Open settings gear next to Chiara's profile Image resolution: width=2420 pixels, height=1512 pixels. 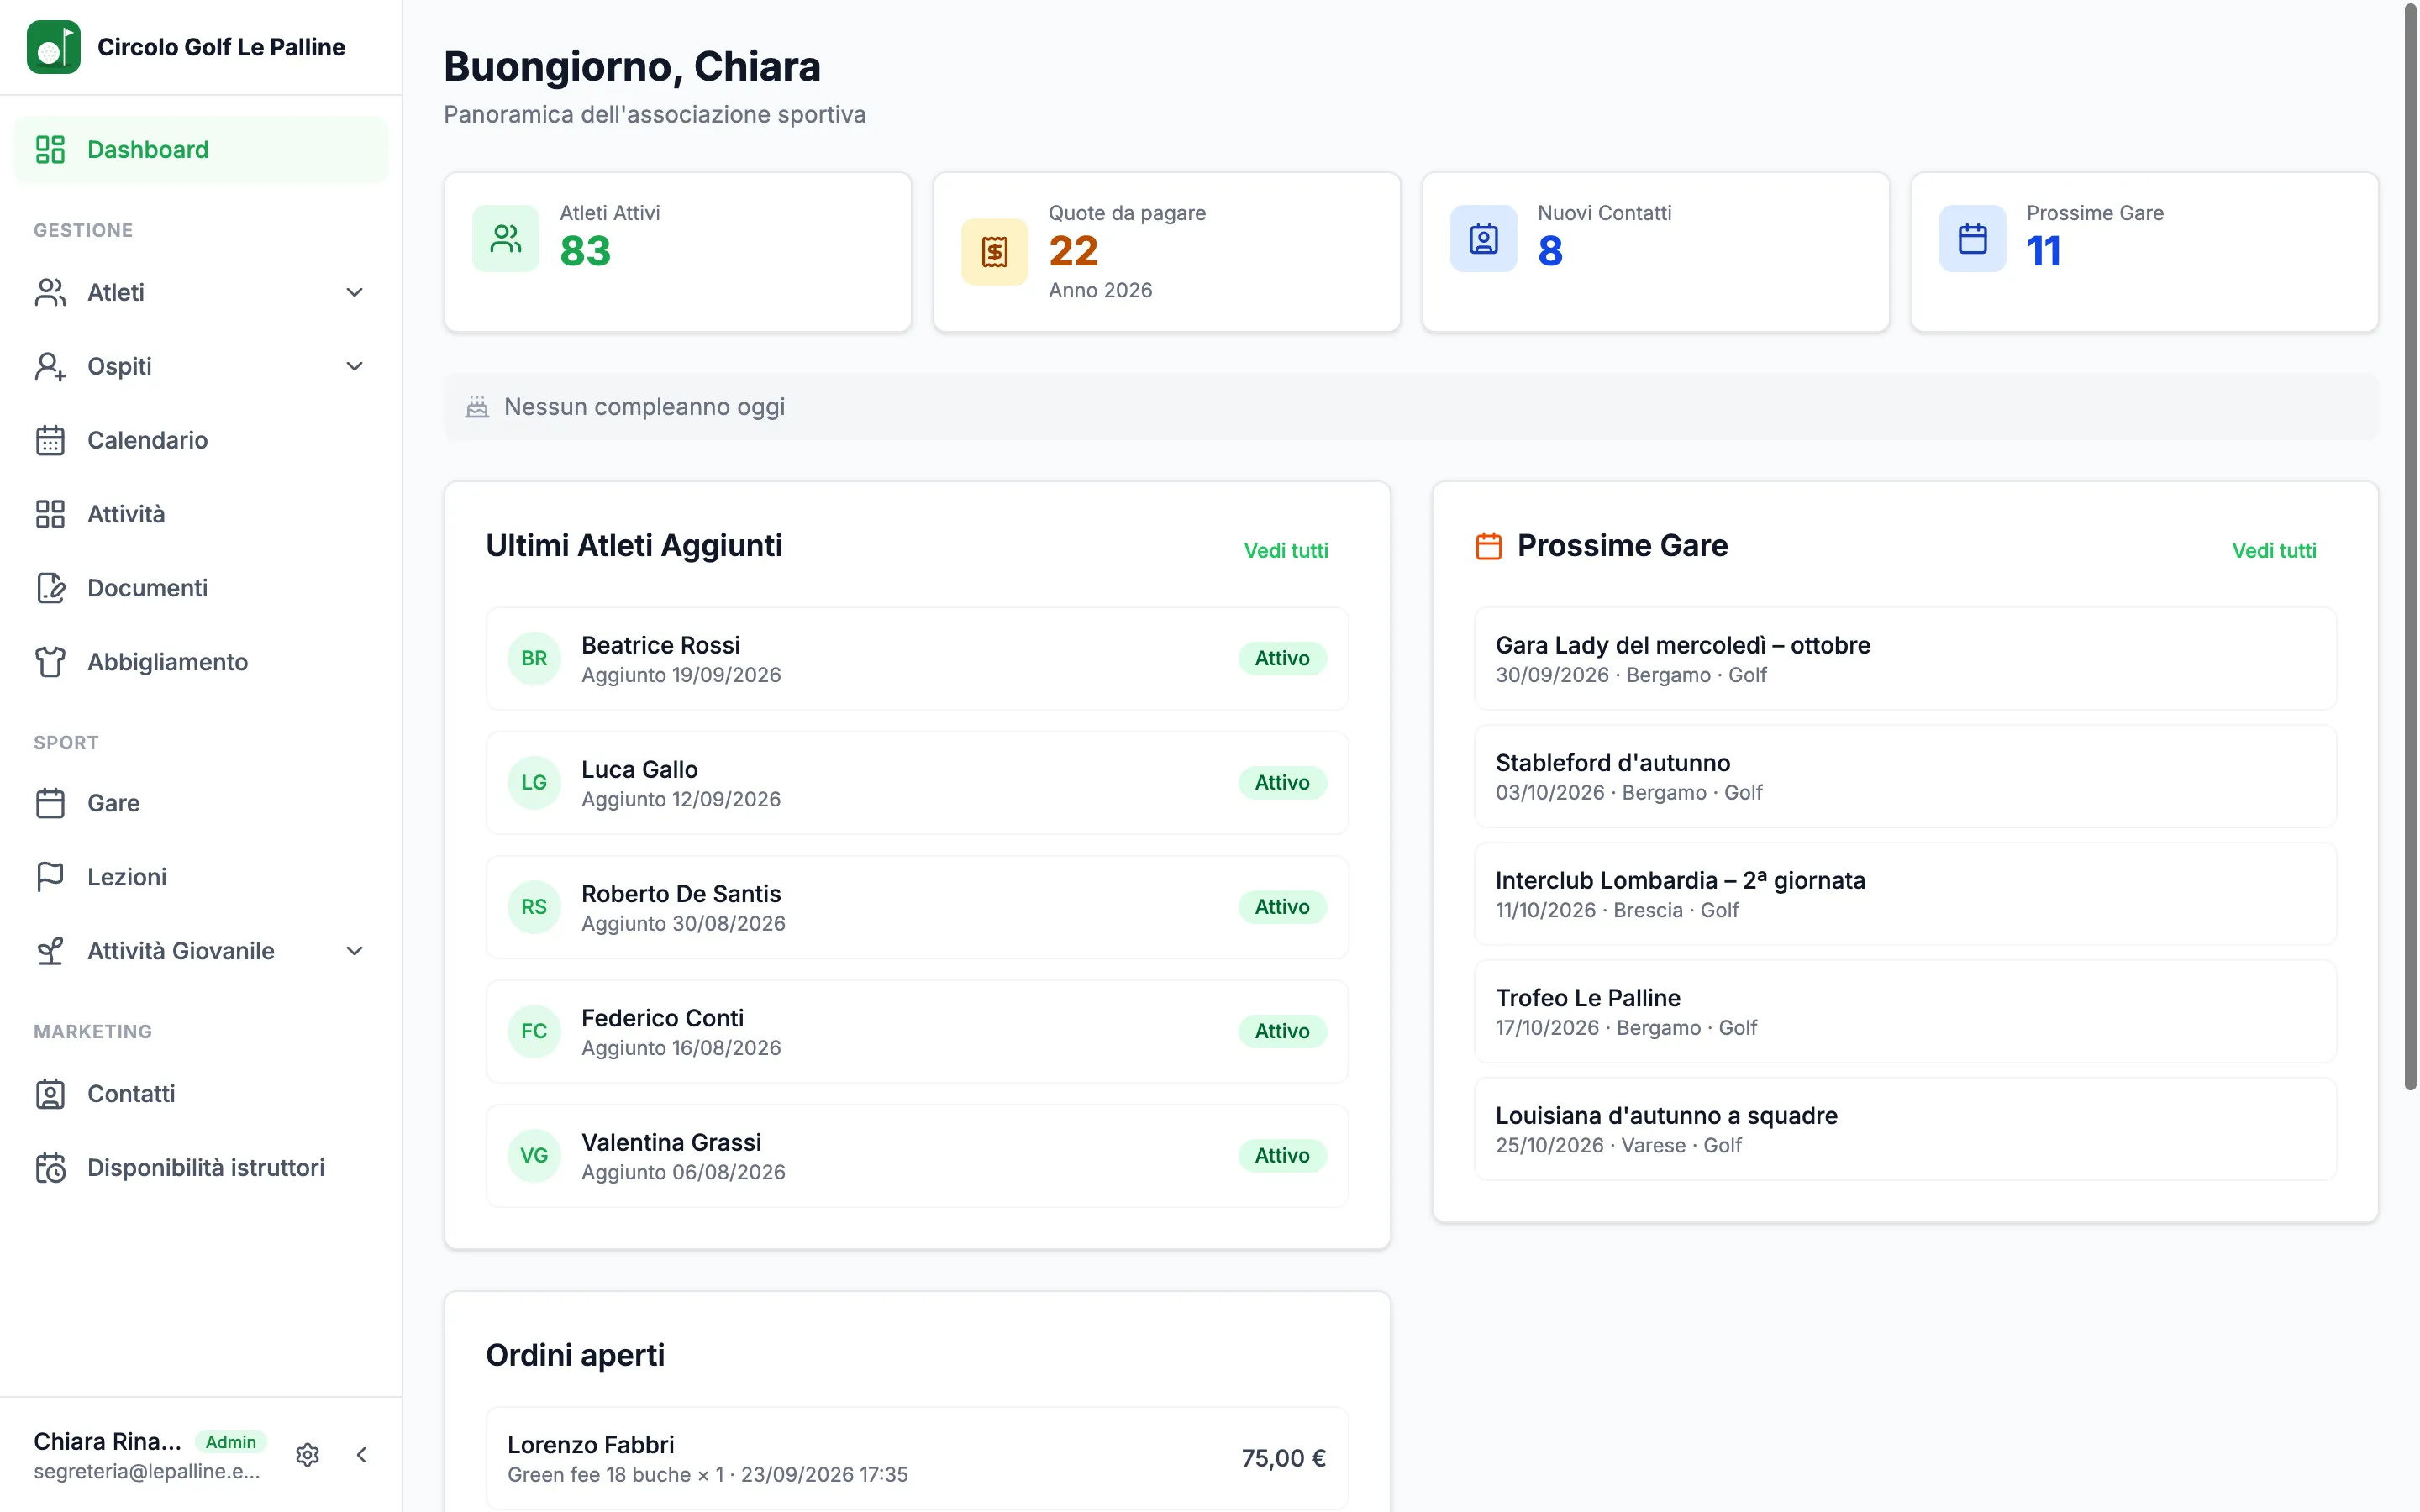click(308, 1455)
